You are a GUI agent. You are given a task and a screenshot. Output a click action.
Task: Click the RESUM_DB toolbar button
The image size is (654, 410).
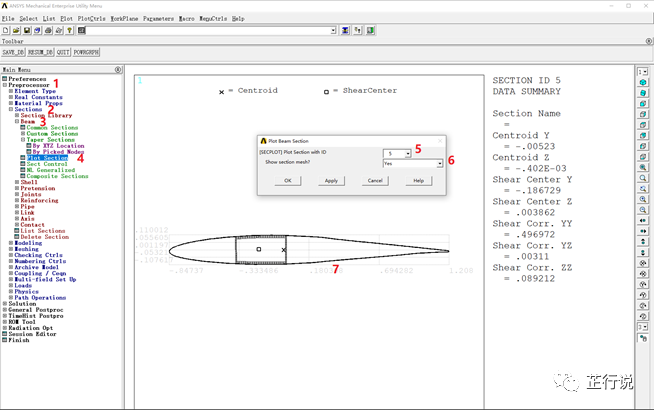40,52
